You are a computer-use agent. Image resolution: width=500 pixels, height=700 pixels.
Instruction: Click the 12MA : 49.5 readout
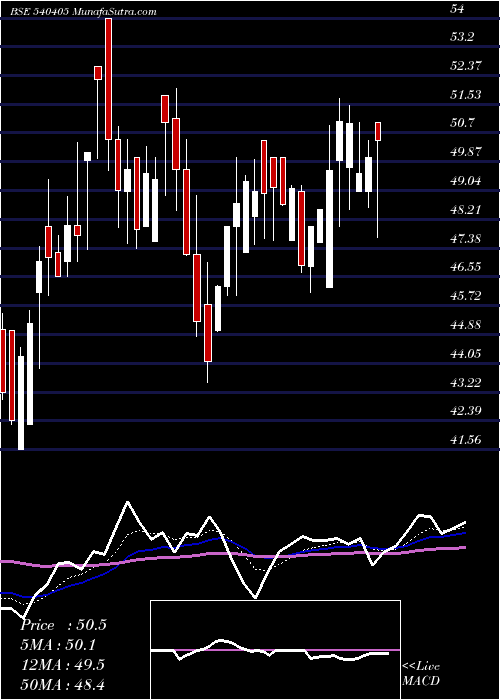(62, 664)
